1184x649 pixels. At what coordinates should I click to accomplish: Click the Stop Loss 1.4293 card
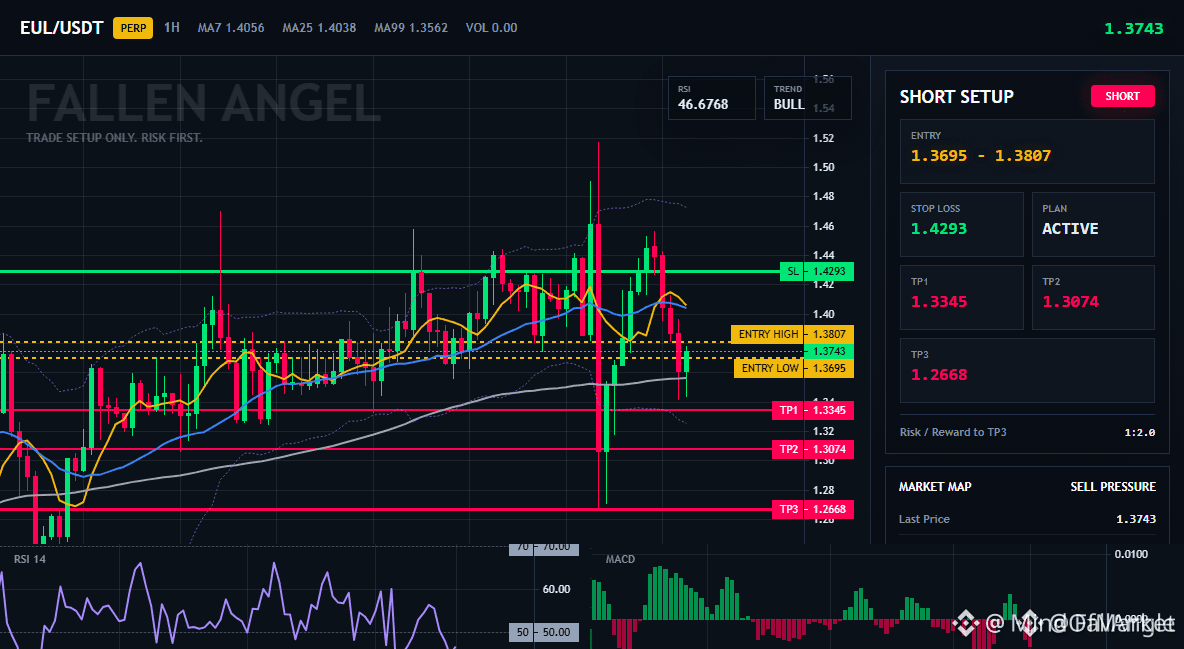pos(961,224)
